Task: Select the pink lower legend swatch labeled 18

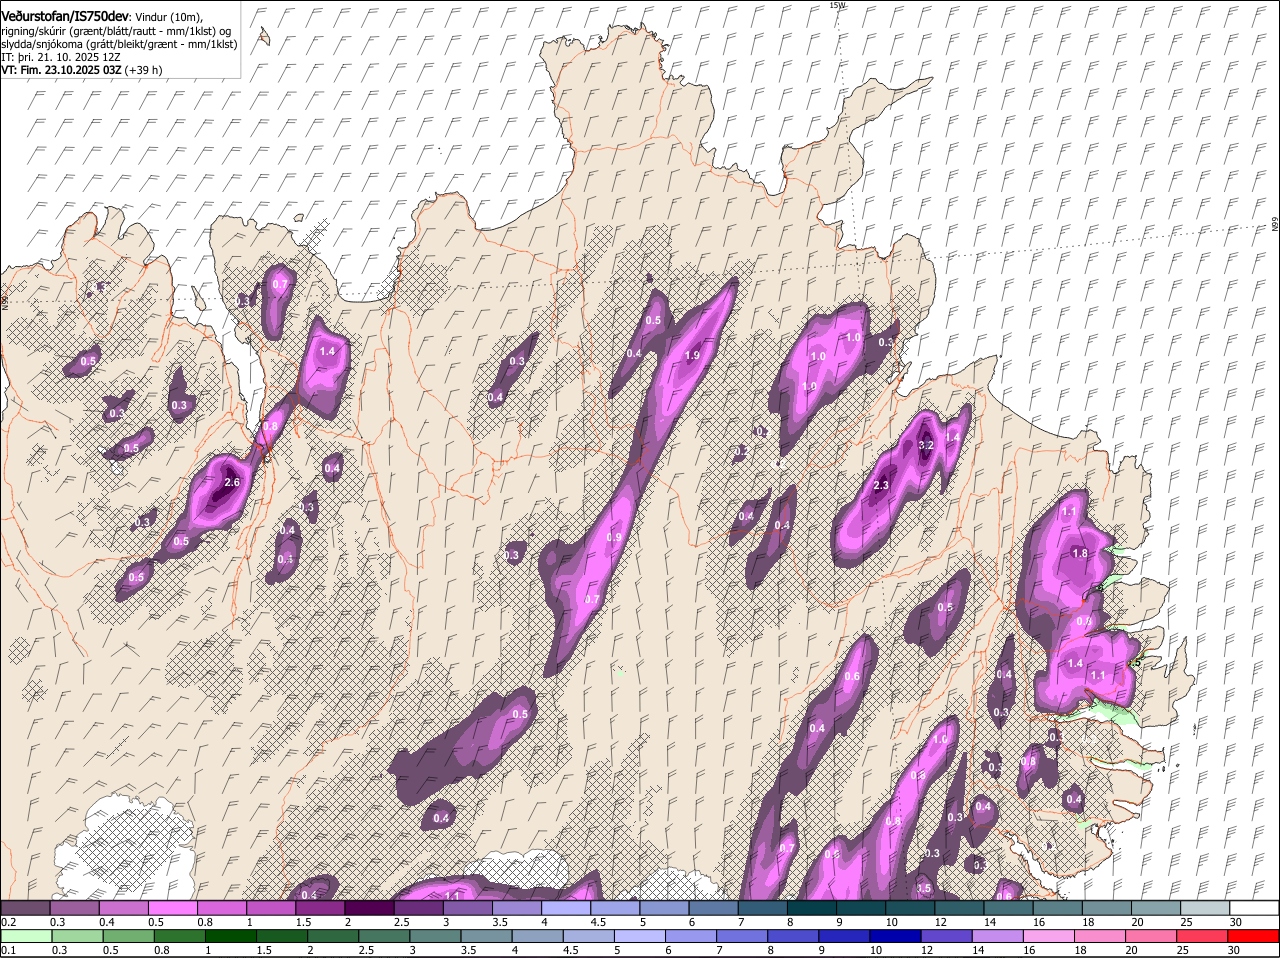Action: tap(1099, 936)
